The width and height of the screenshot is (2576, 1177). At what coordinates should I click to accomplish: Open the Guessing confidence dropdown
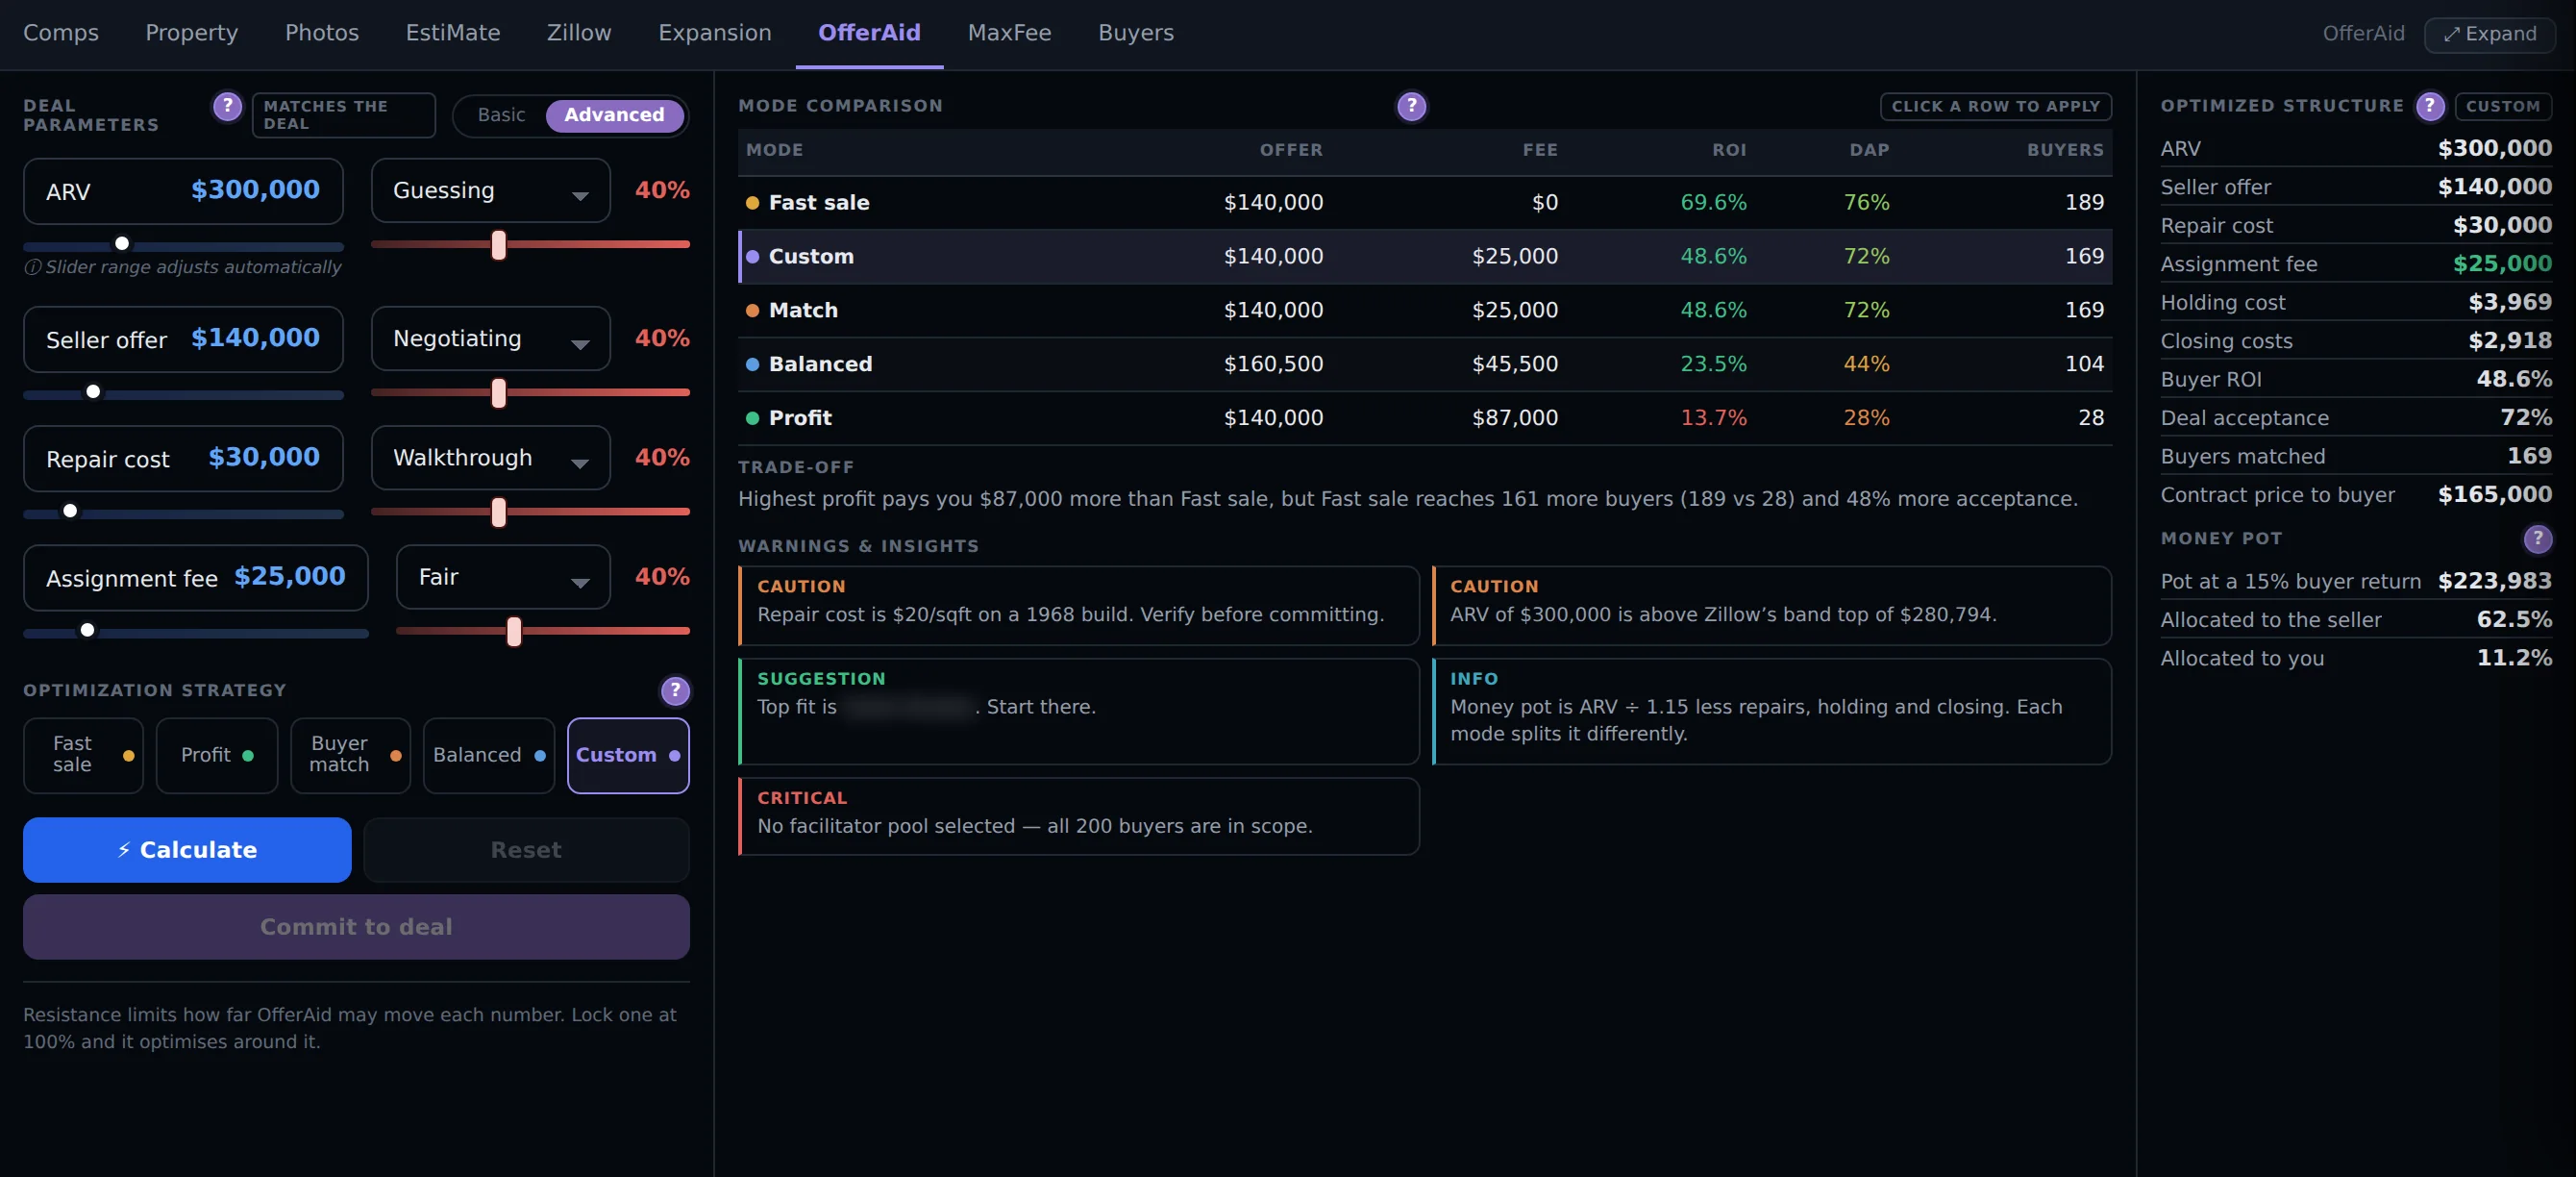tap(490, 190)
